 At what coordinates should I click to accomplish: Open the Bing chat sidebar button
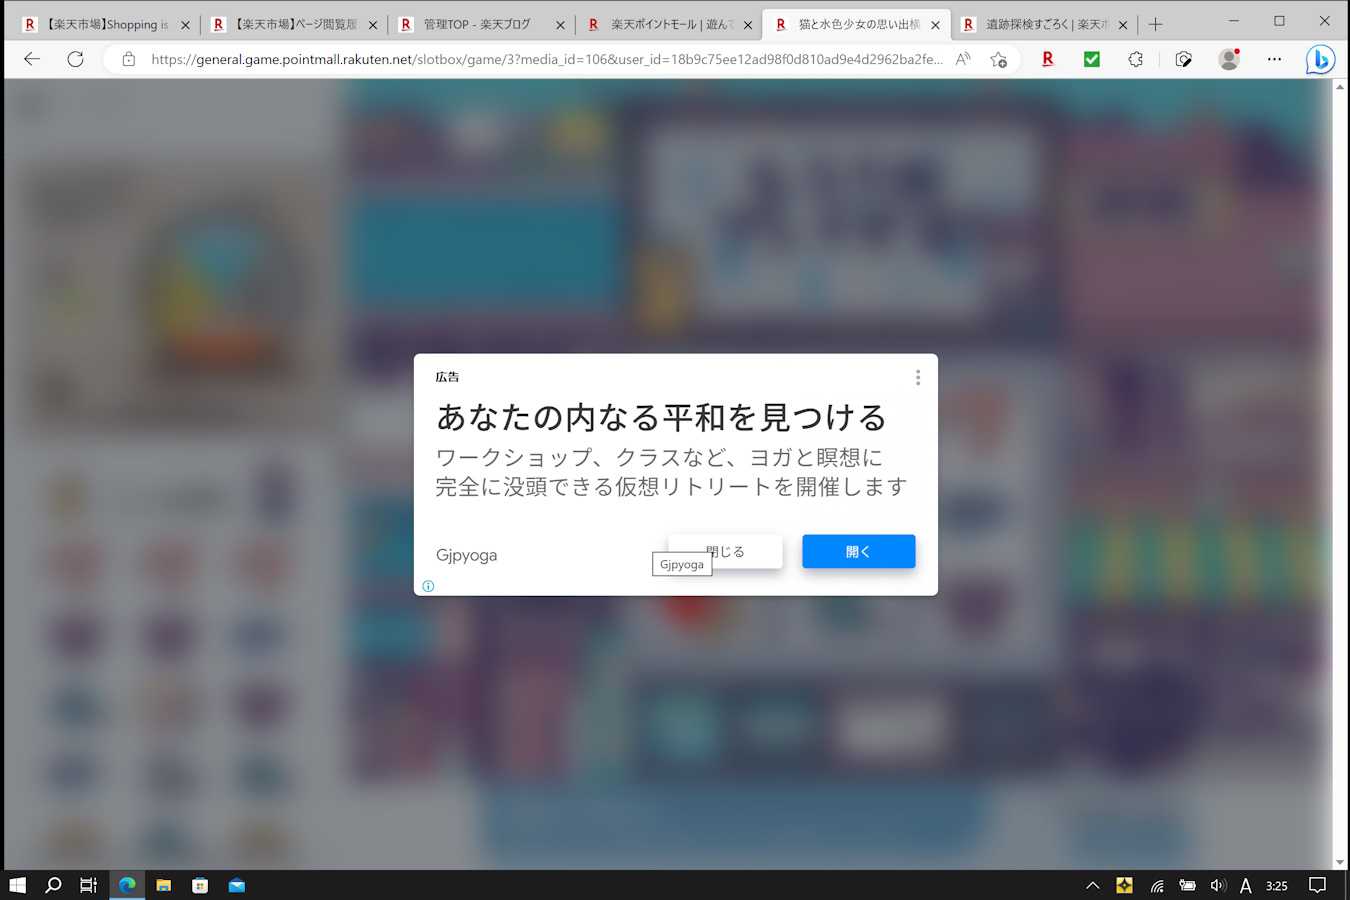[x=1320, y=59]
